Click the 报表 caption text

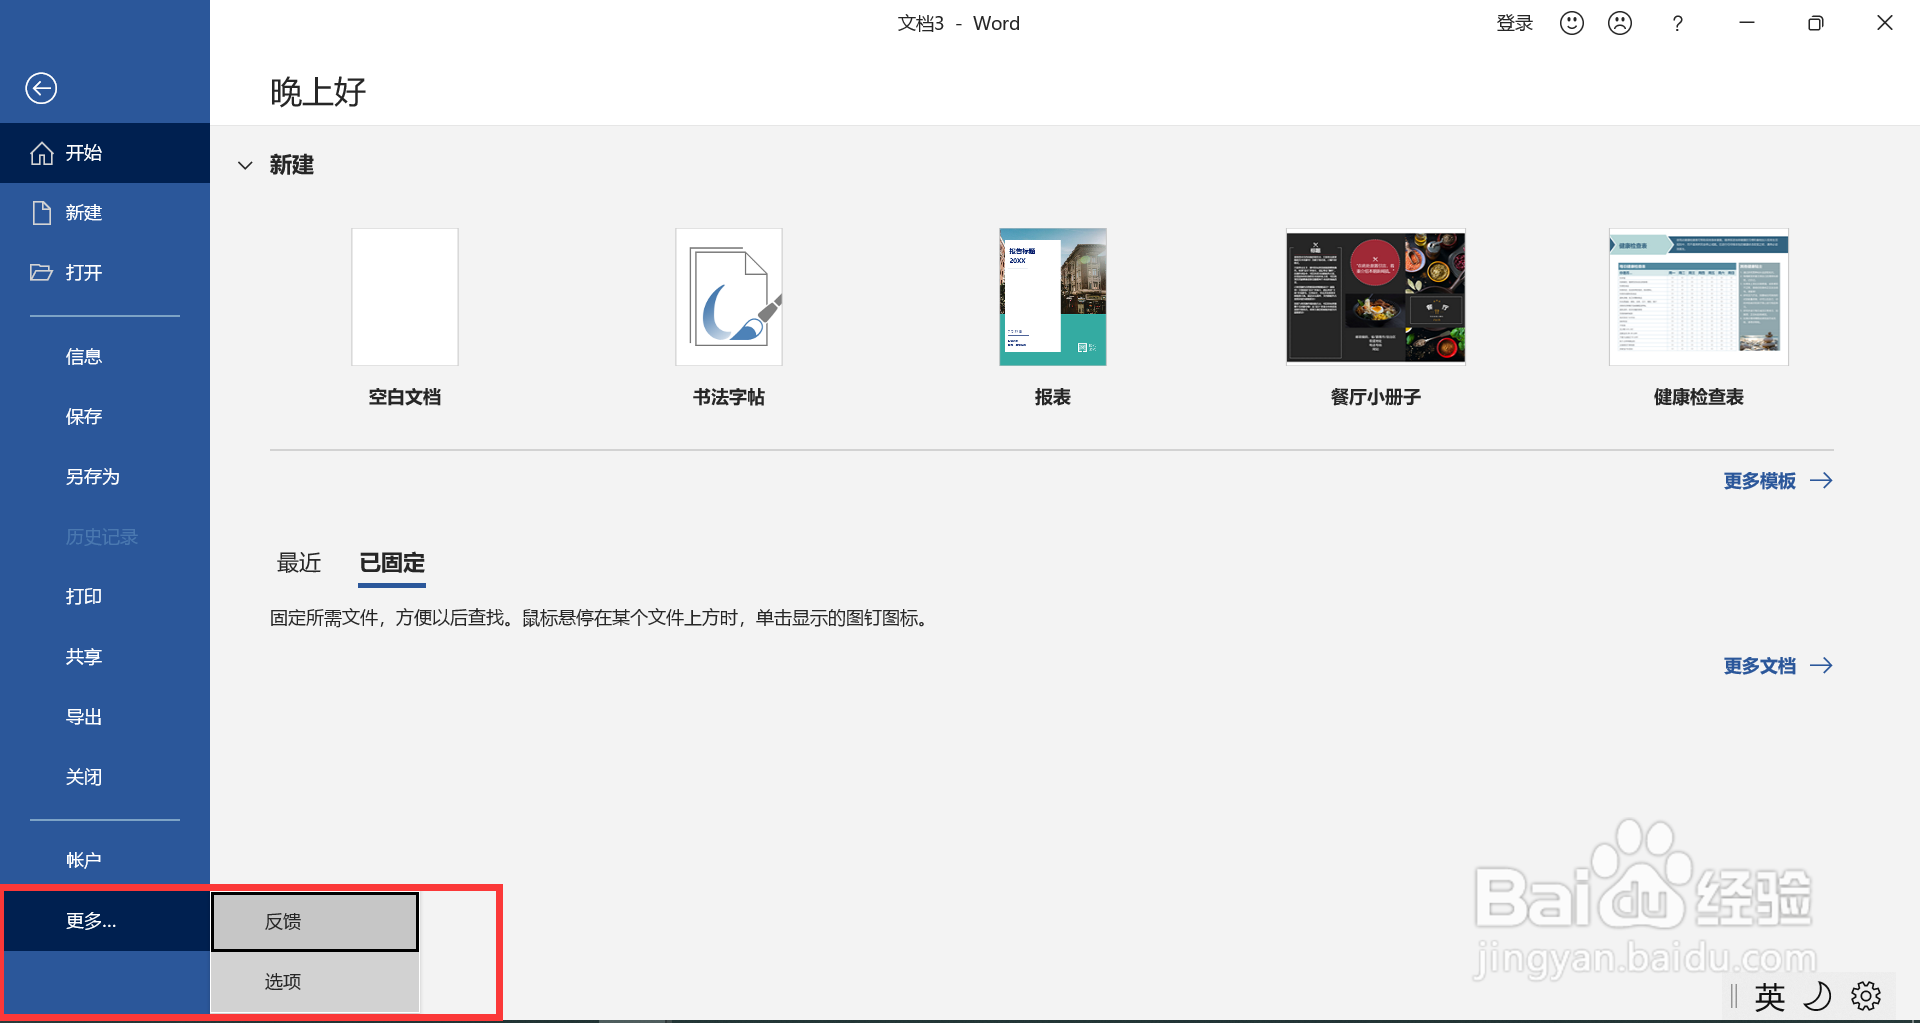pyautogui.click(x=1053, y=397)
